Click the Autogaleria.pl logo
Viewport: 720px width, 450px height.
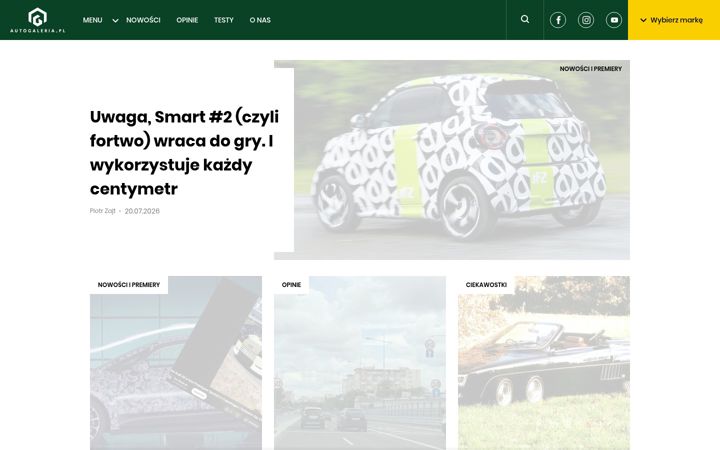tap(38, 20)
